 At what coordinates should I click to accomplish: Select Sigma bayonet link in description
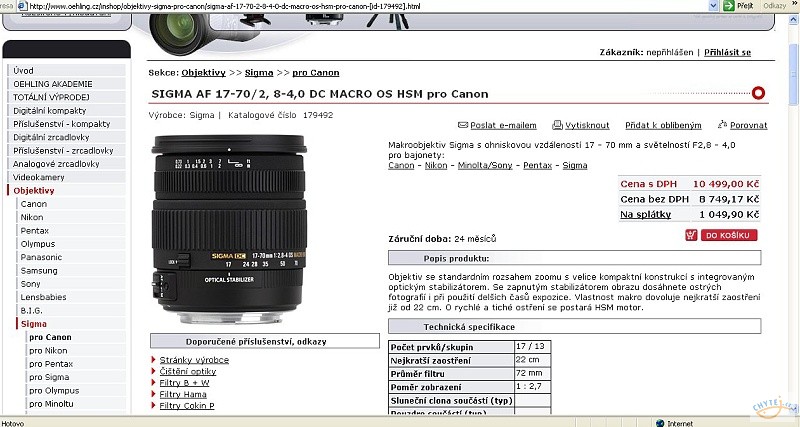(x=575, y=165)
